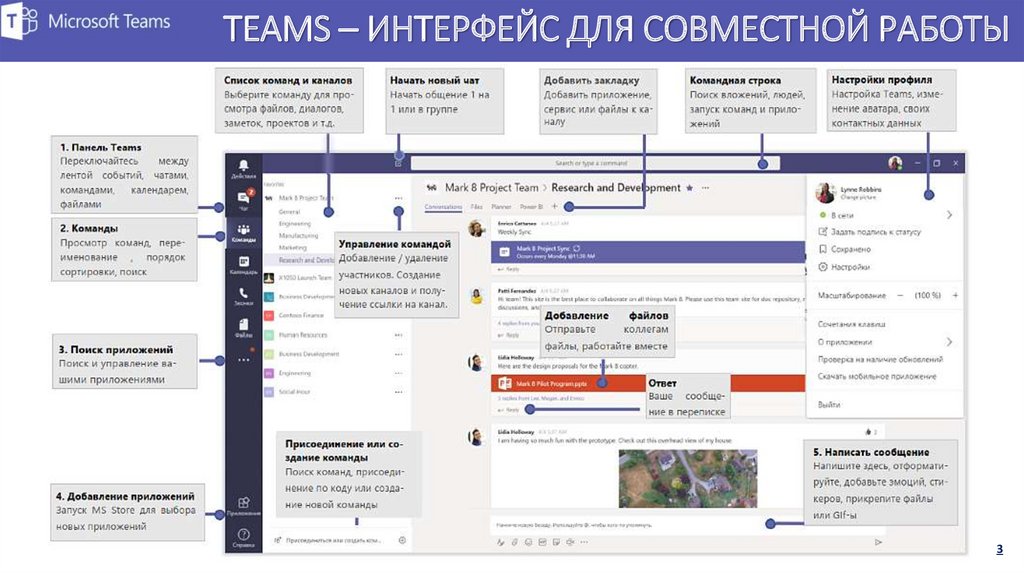Click the three-dot more apps sidebar icon

(243, 360)
